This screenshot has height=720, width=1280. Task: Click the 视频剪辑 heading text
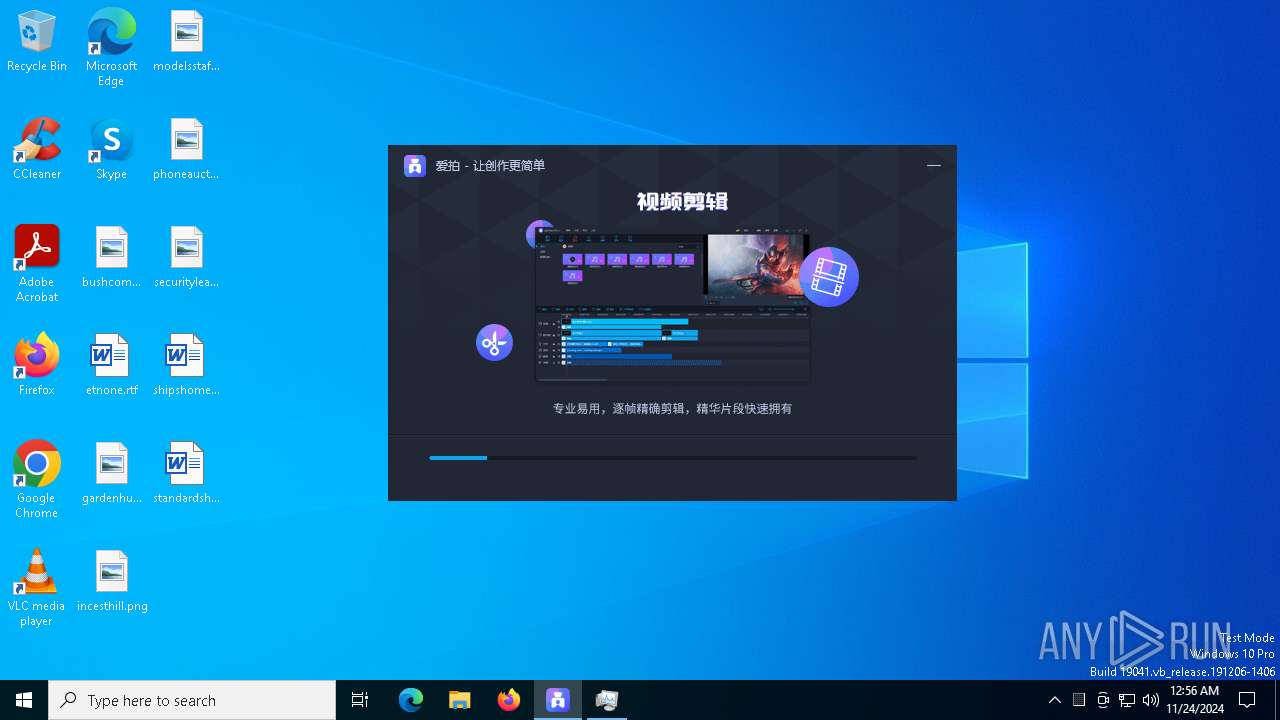tap(682, 202)
